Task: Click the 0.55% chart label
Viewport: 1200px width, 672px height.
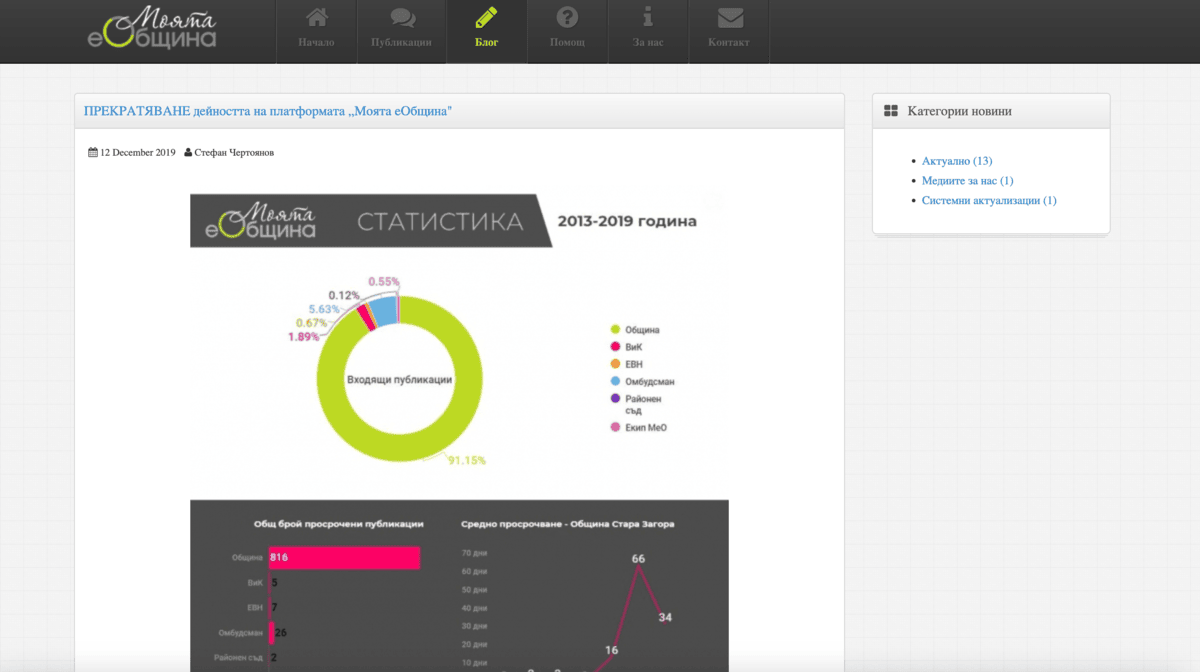Action: (x=384, y=282)
